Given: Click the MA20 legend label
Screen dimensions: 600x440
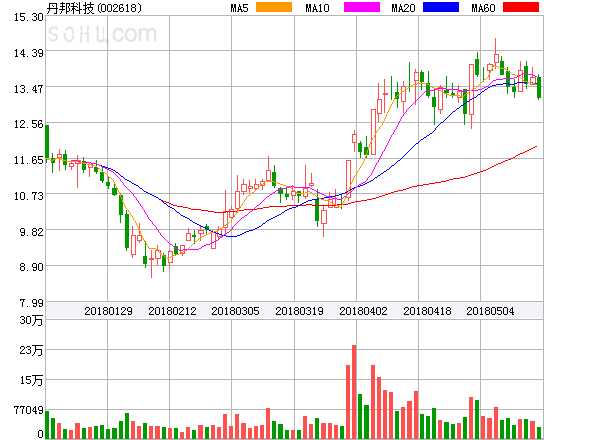Looking at the screenshot, I should pos(403,8).
